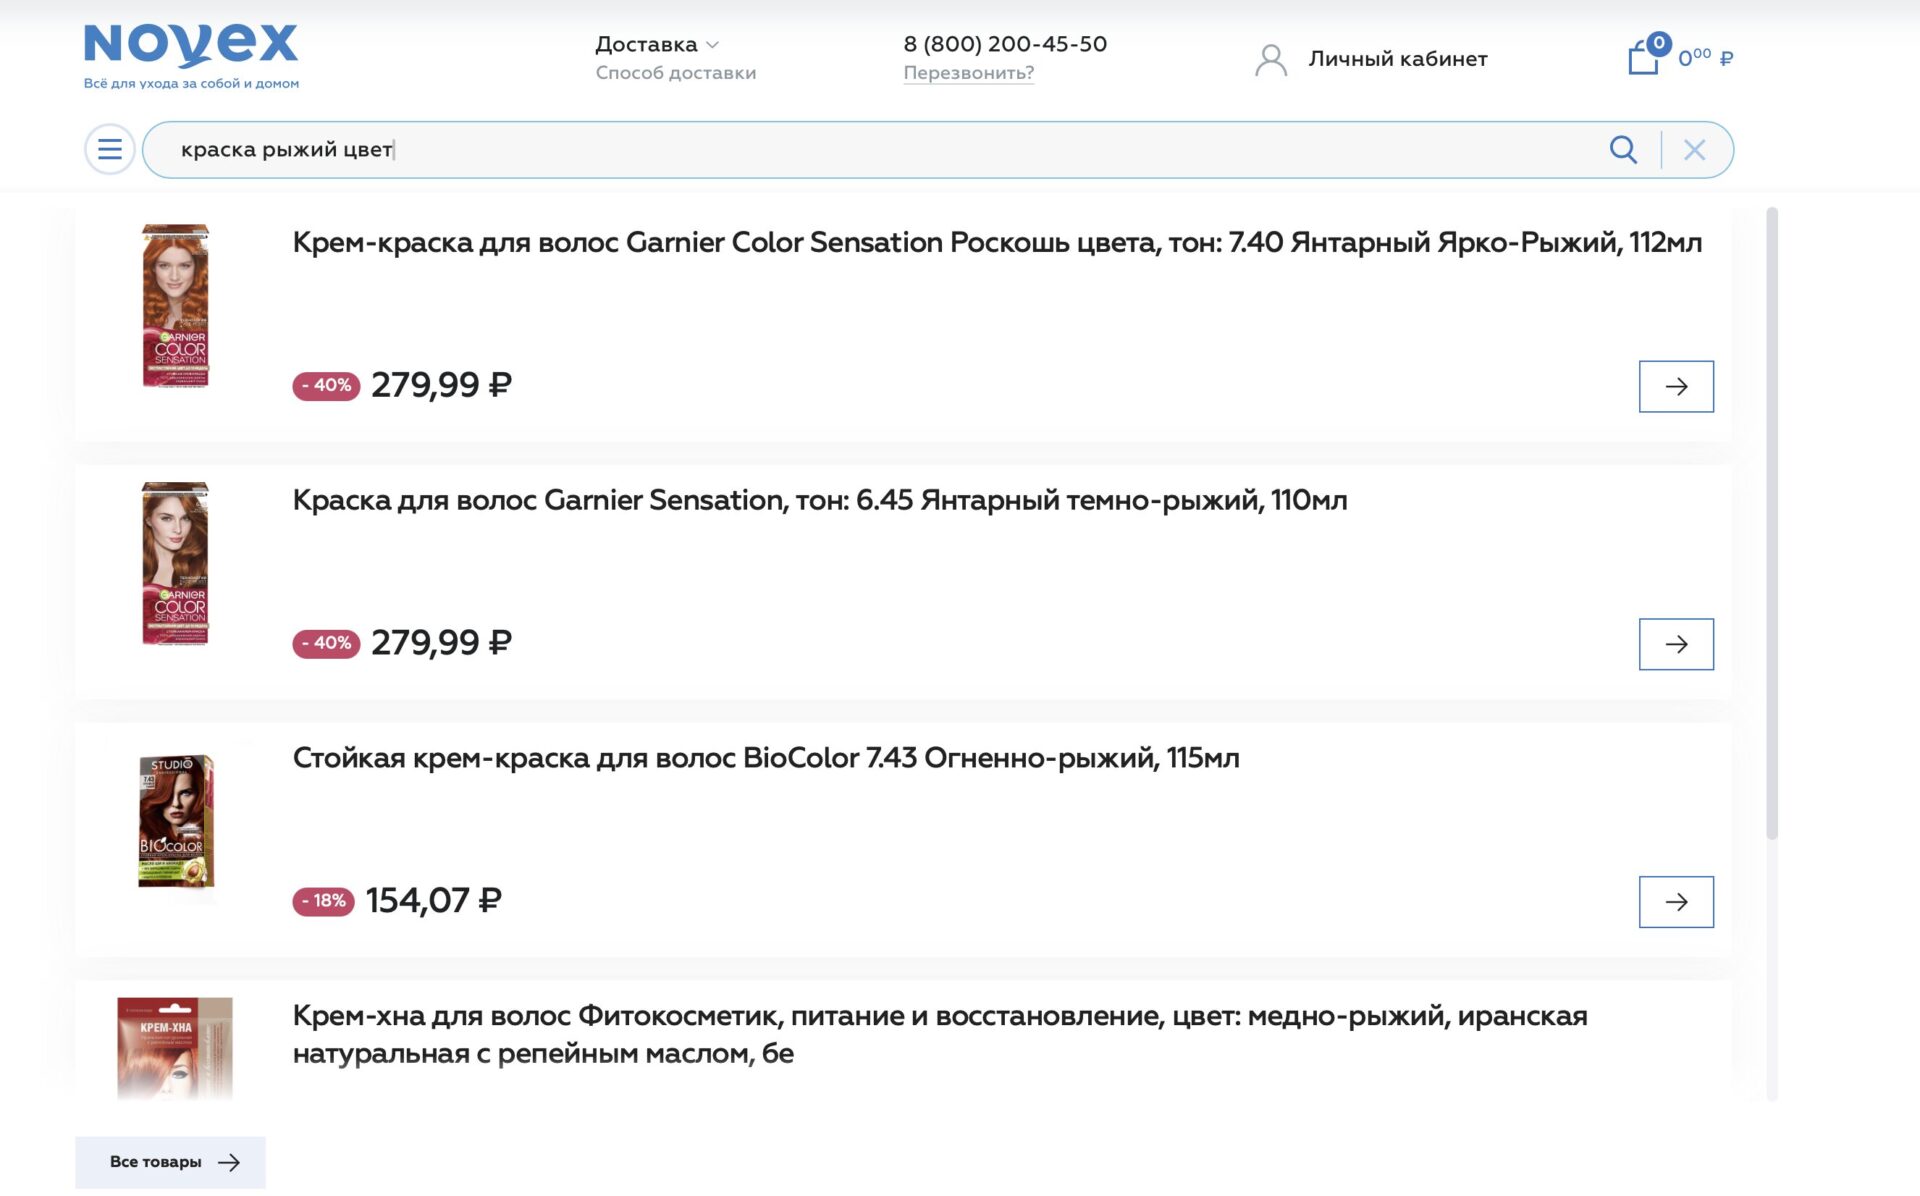Open the hamburger catalog menu
Image resolution: width=1920 pixels, height=1196 pixels.
click(x=110, y=150)
